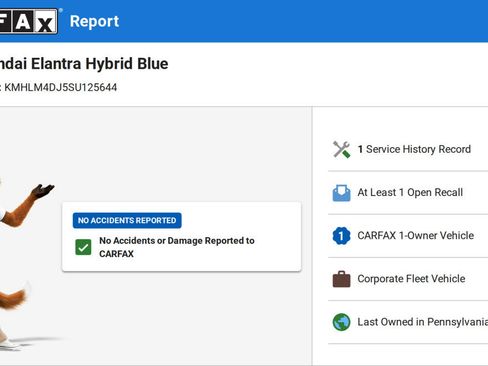488x366 pixels.
Task: Click the green checkmark box
Action: click(83, 247)
